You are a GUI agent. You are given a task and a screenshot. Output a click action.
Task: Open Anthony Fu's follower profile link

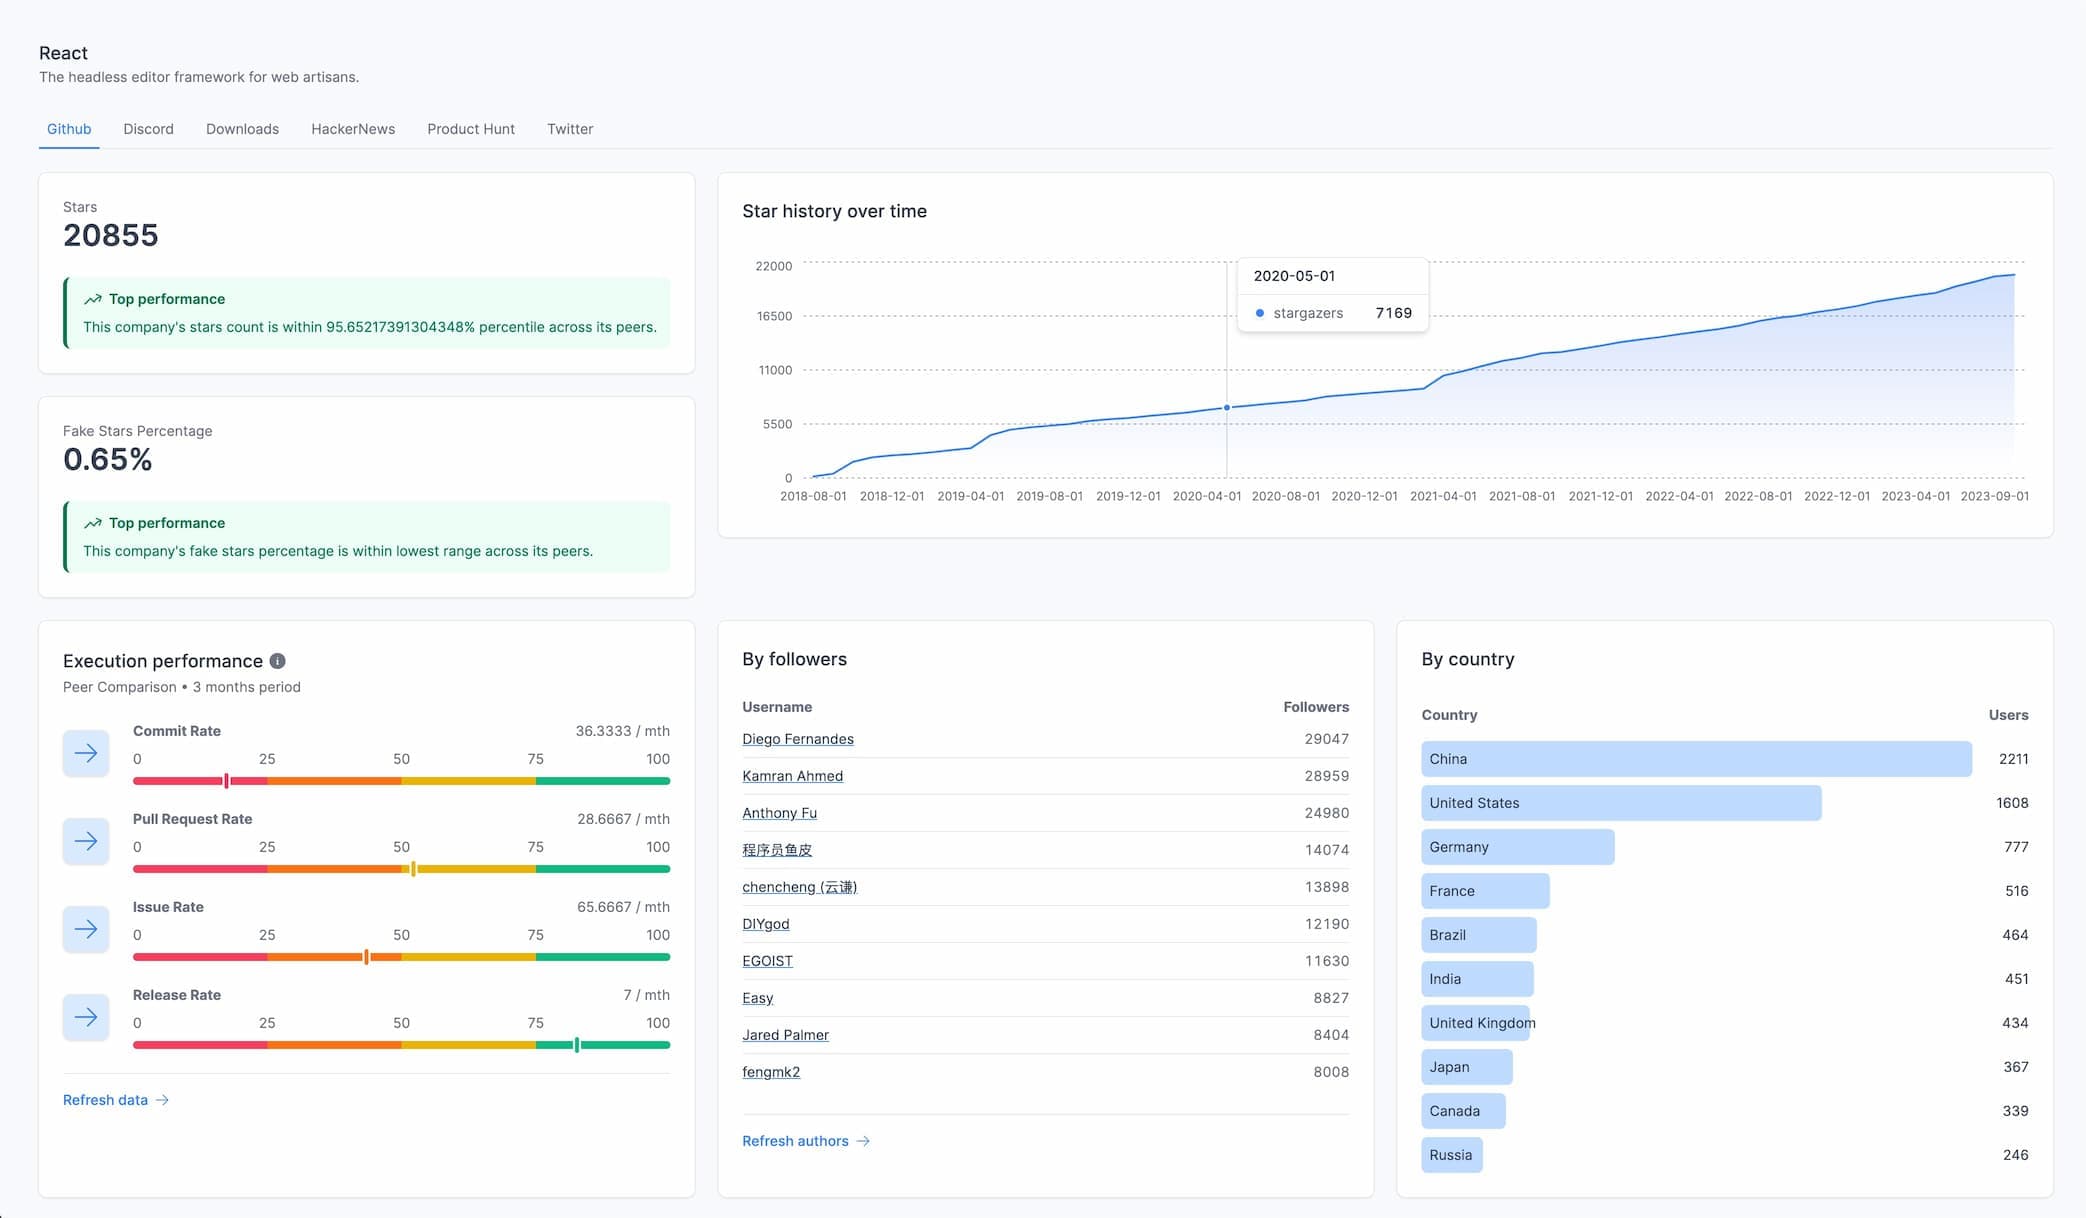click(779, 813)
